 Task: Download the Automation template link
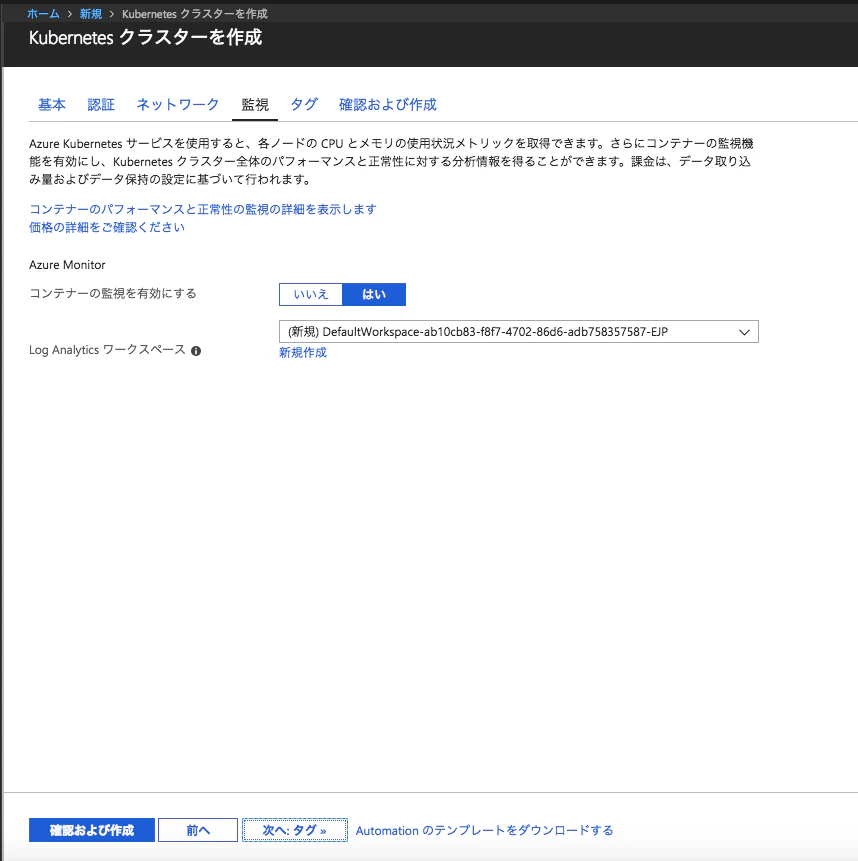click(x=484, y=831)
